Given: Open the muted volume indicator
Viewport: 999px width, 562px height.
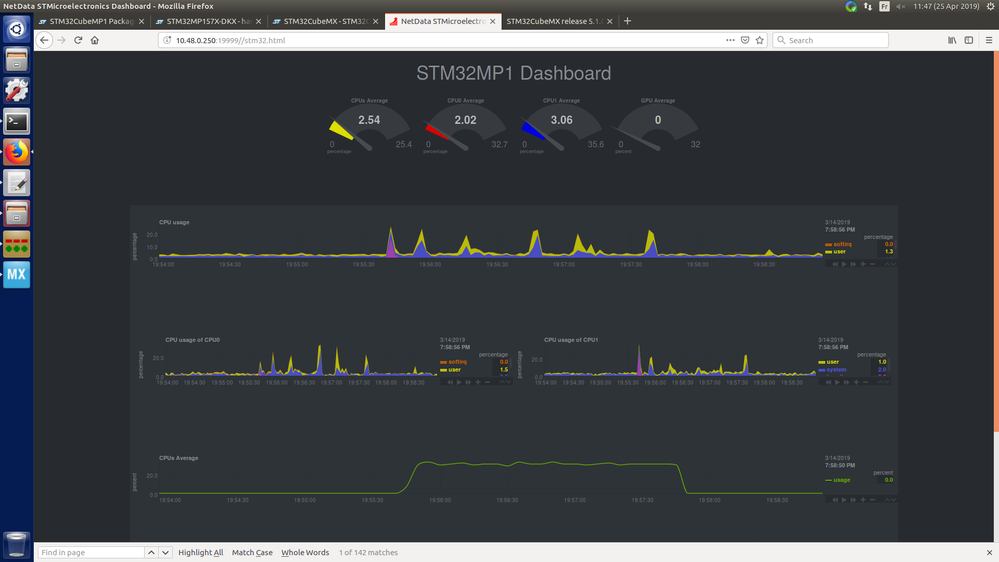Looking at the screenshot, I should [900, 6].
